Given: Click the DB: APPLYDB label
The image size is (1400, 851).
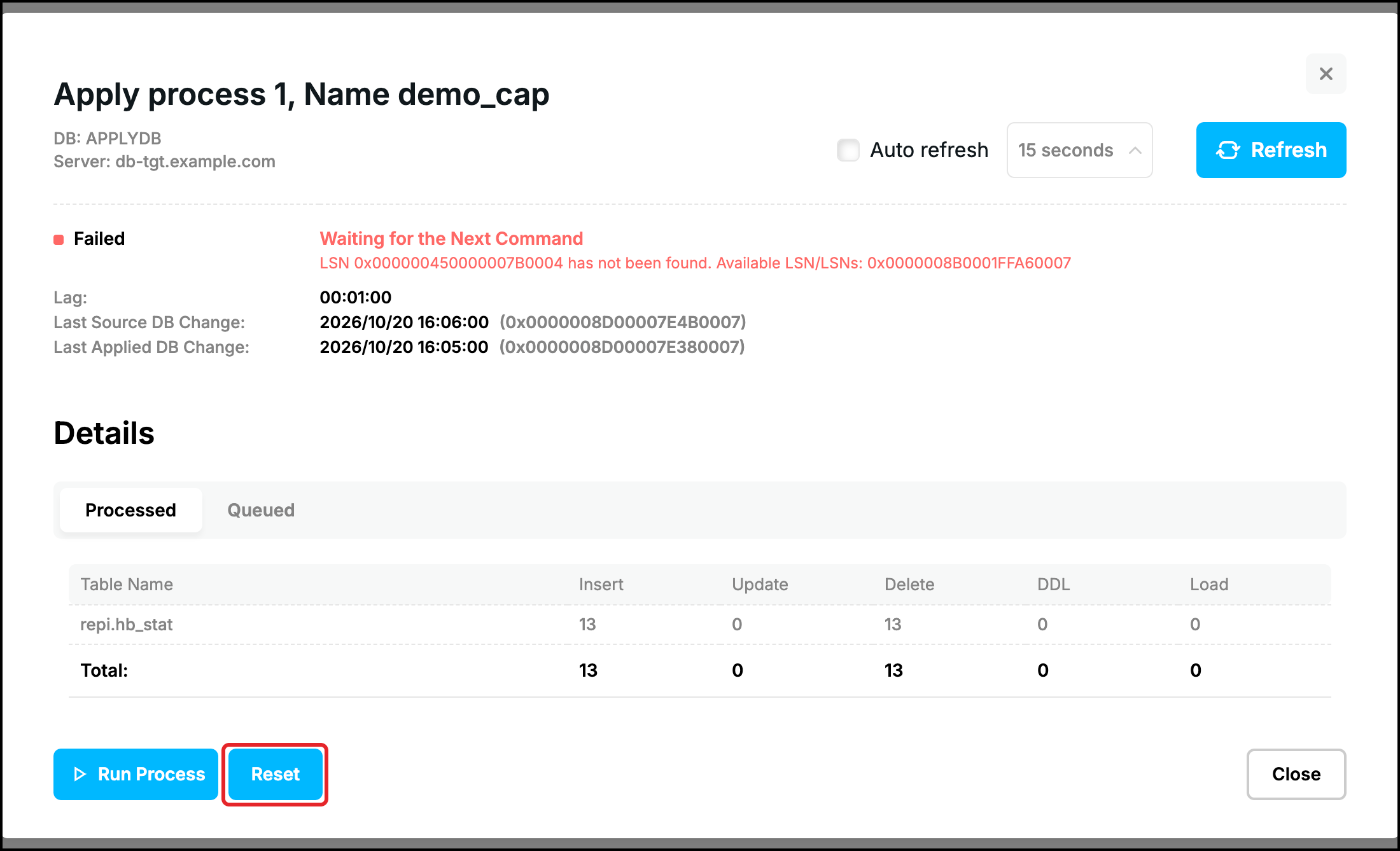Looking at the screenshot, I should (x=108, y=139).
